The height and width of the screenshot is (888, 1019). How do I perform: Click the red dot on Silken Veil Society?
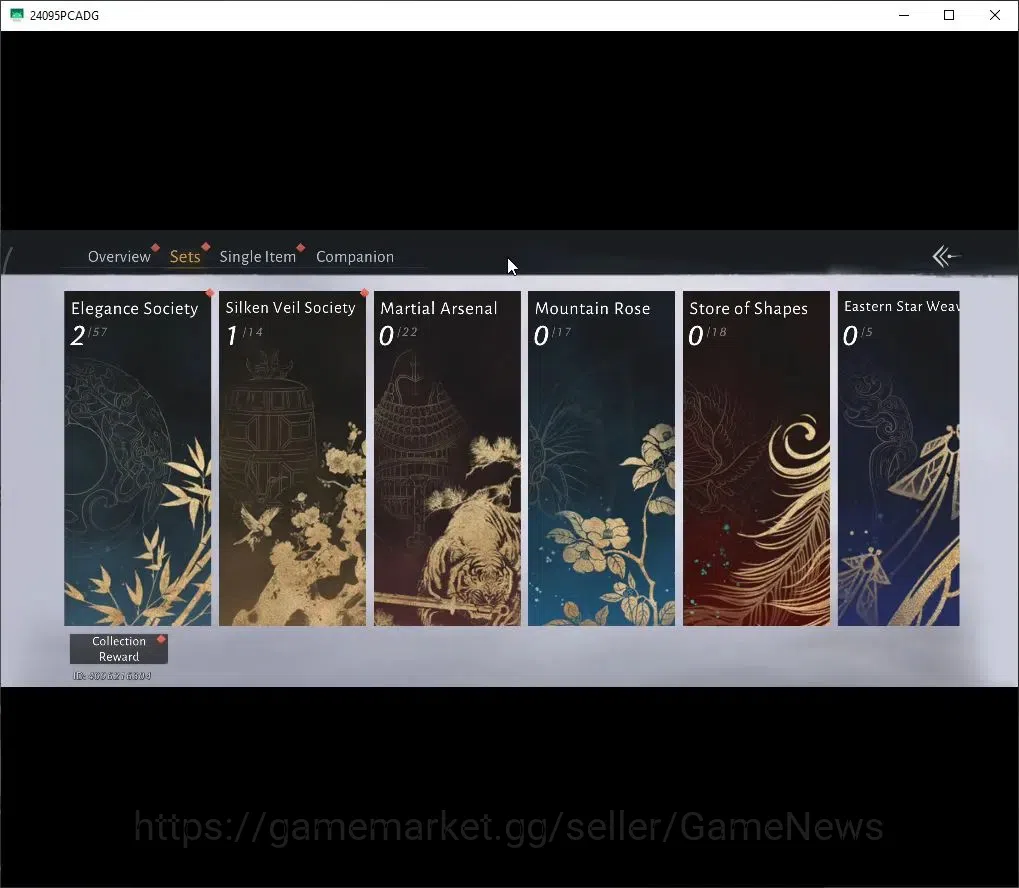click(x=365, y=293)
